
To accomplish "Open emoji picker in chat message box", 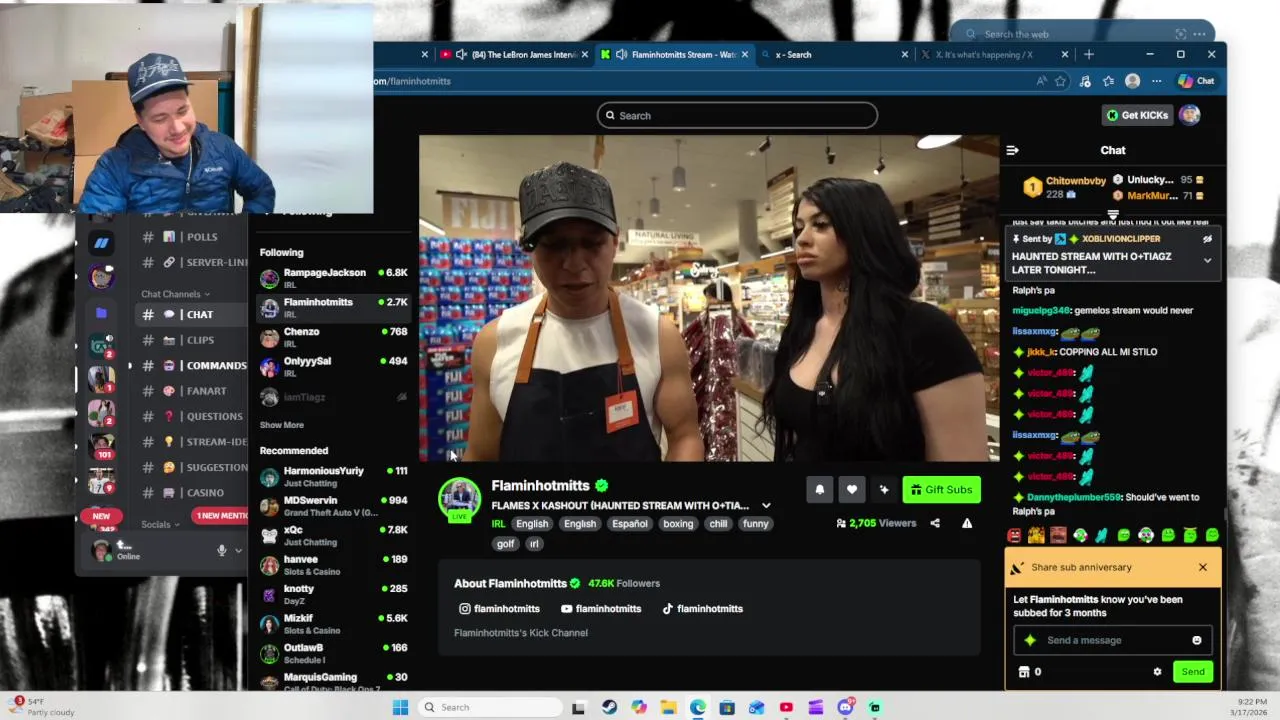I will 1197,640.
